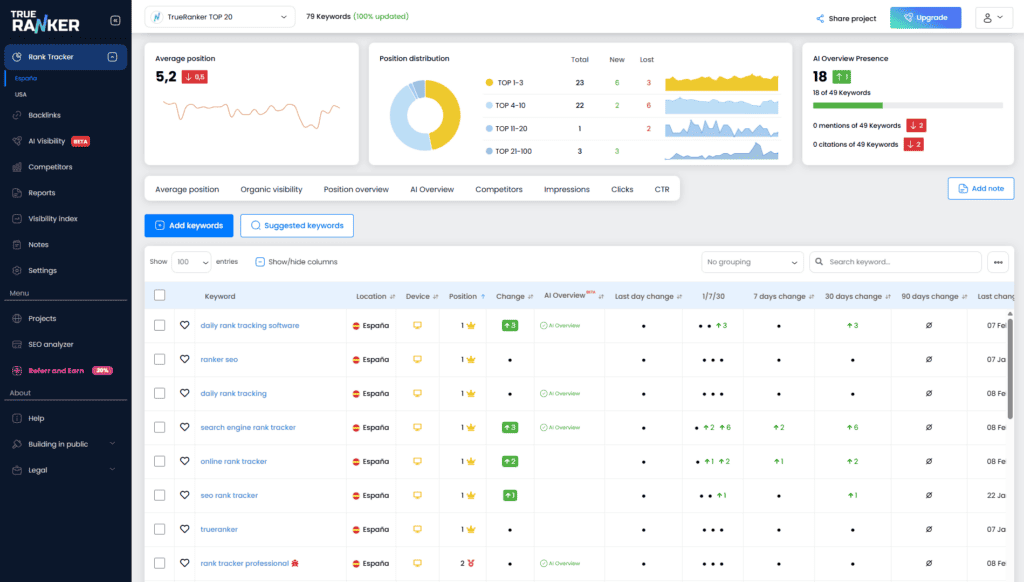This screenshot has width=1024, height=582.
Task: Expand the No grouping dropdown
Action: 752,262
